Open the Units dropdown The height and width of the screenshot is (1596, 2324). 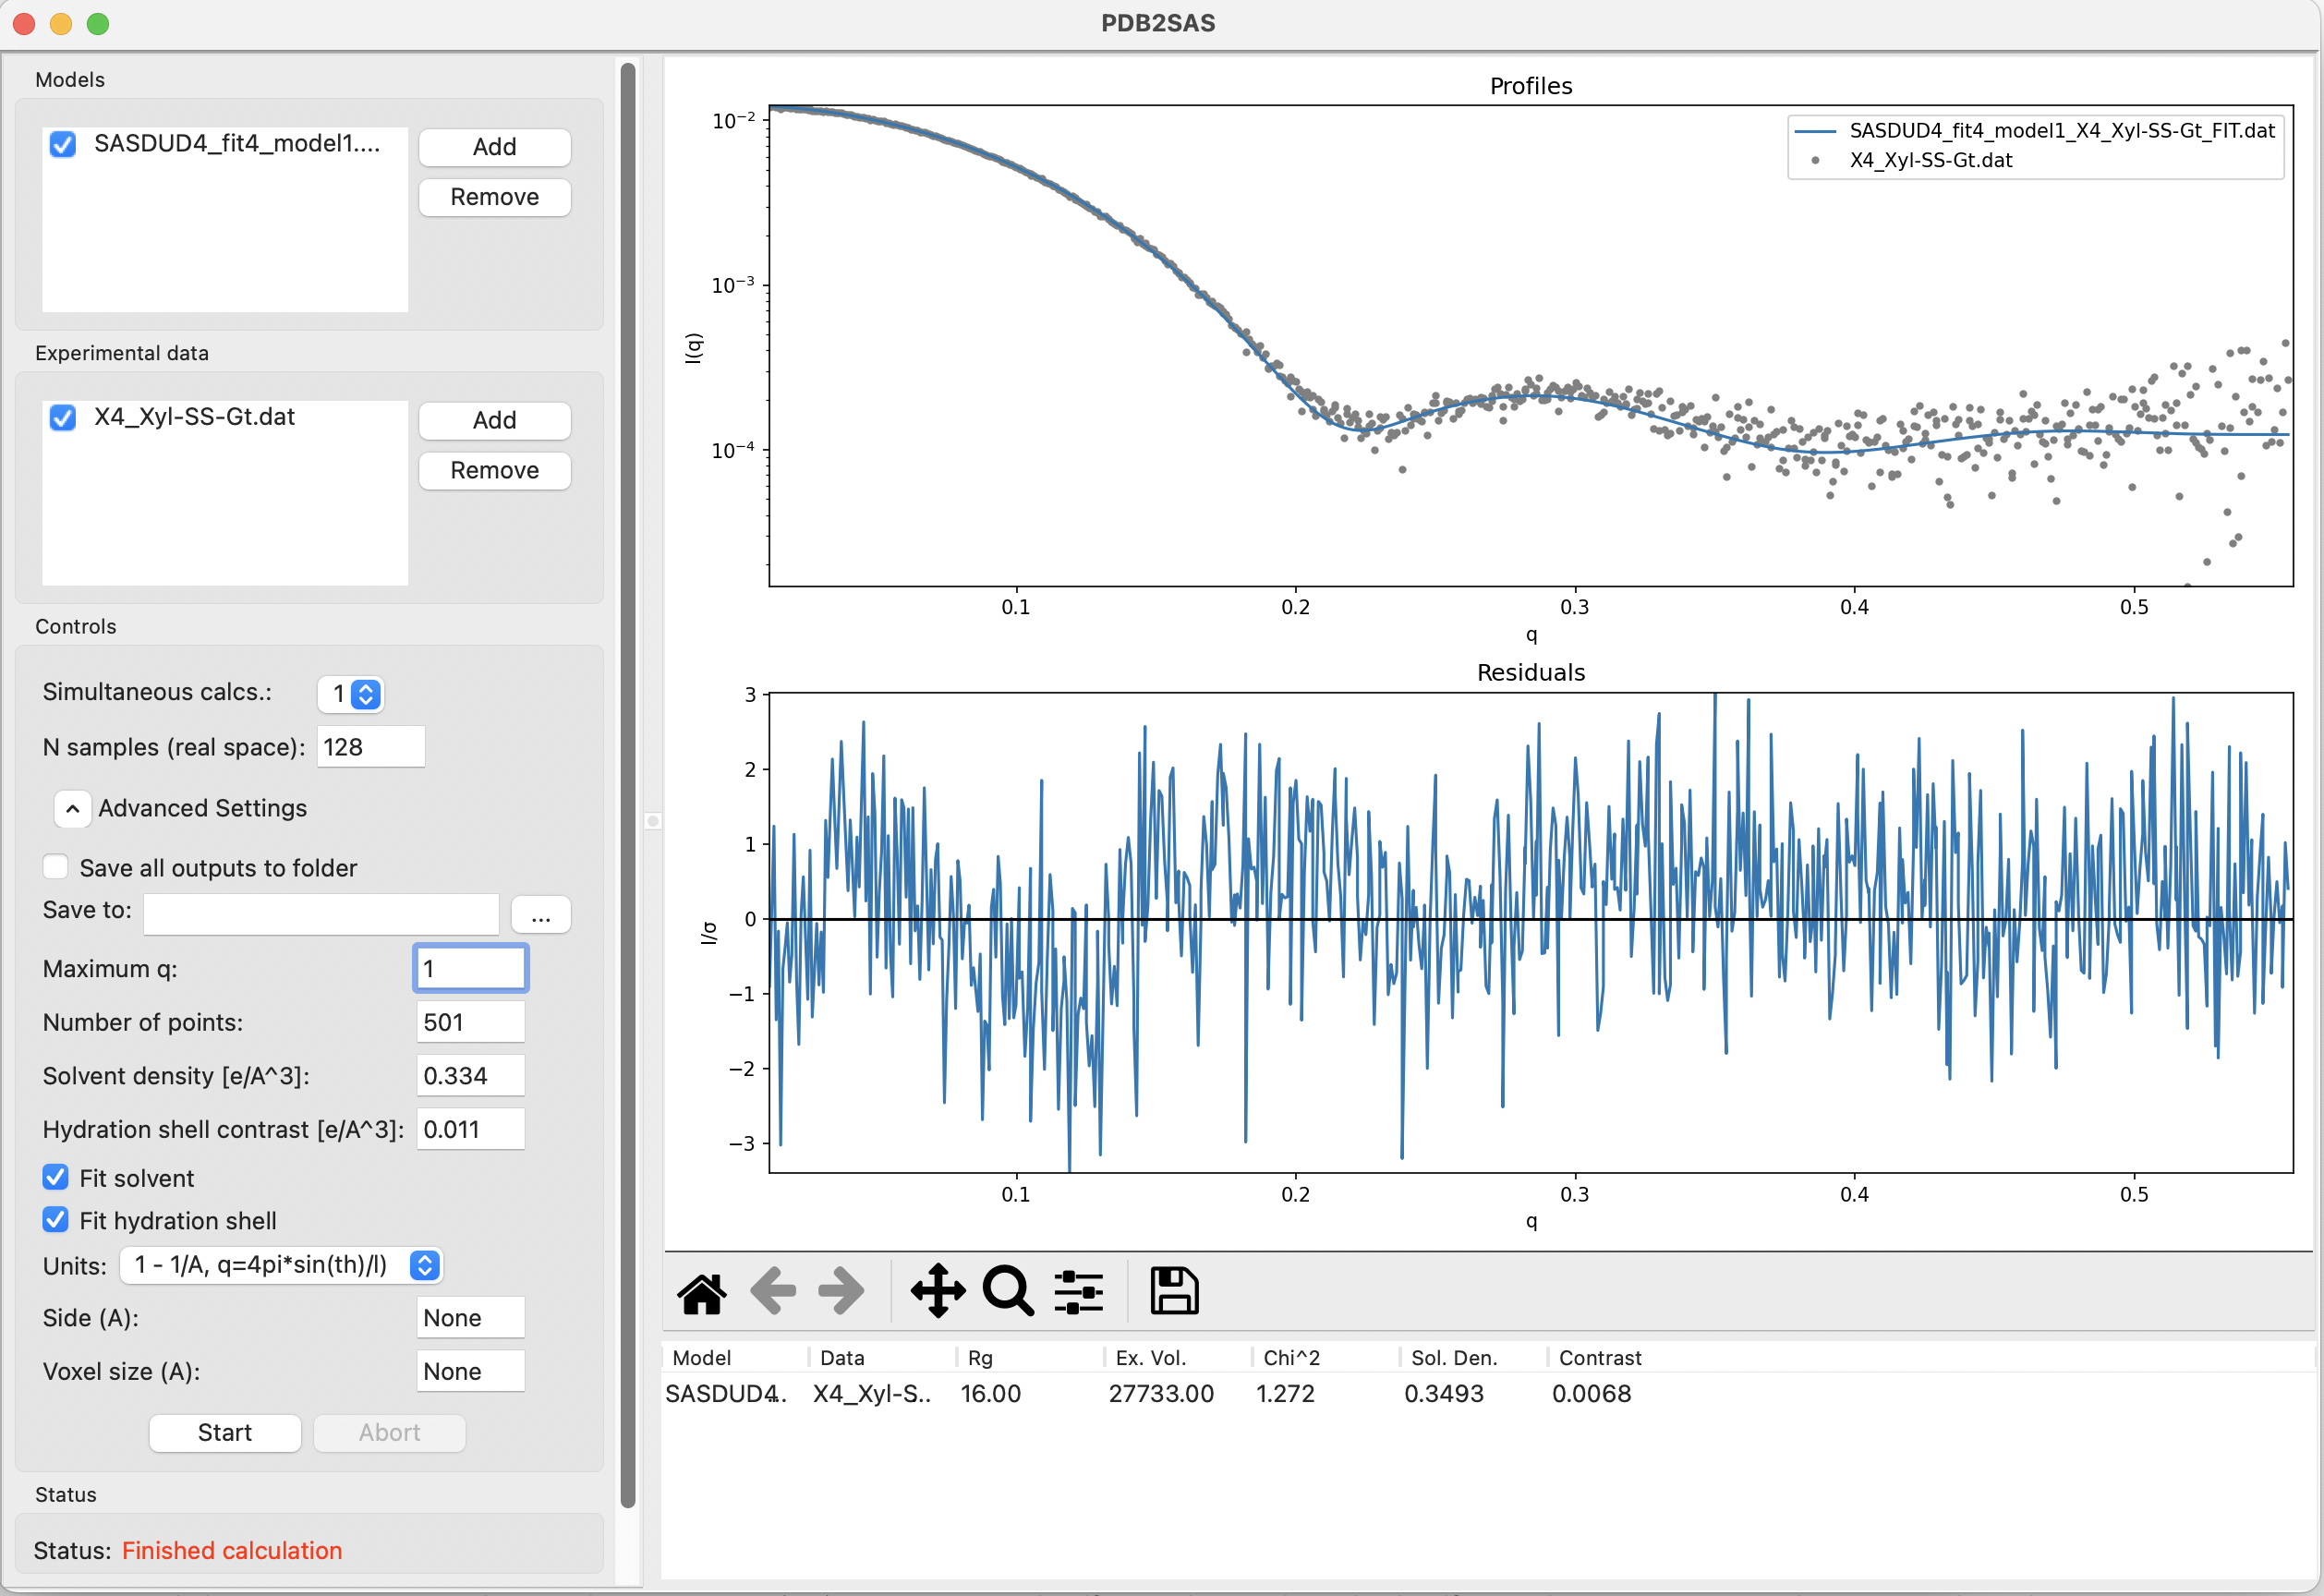pyautogui.click(x=281, y=1266)
